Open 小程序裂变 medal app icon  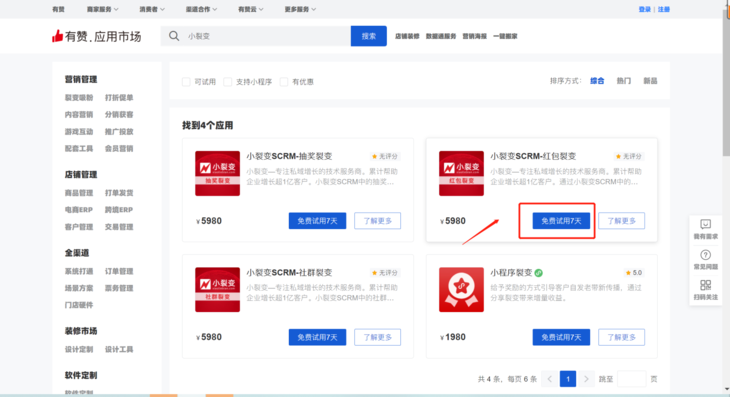[x=461, y=289]
